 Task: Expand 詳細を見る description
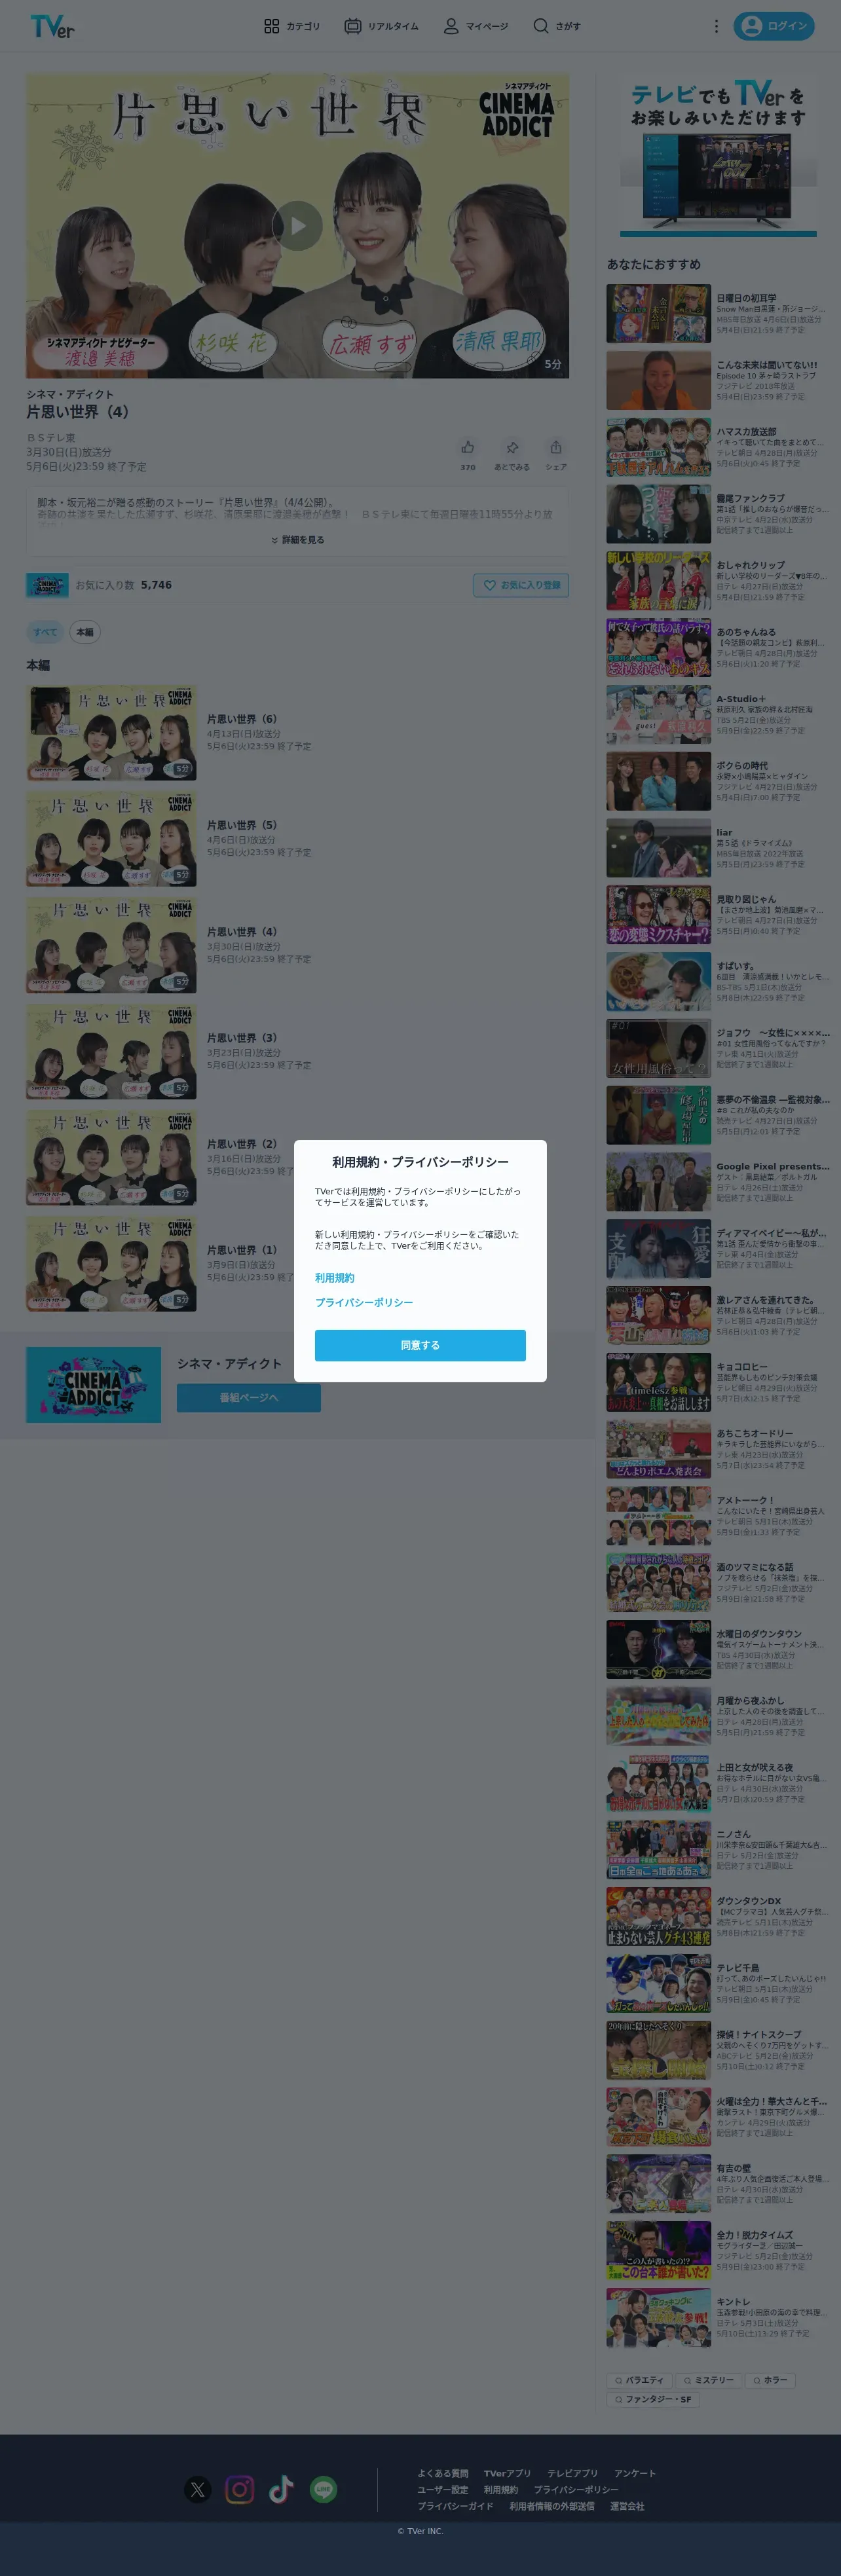pyautogui.click(x=298, y=540)
